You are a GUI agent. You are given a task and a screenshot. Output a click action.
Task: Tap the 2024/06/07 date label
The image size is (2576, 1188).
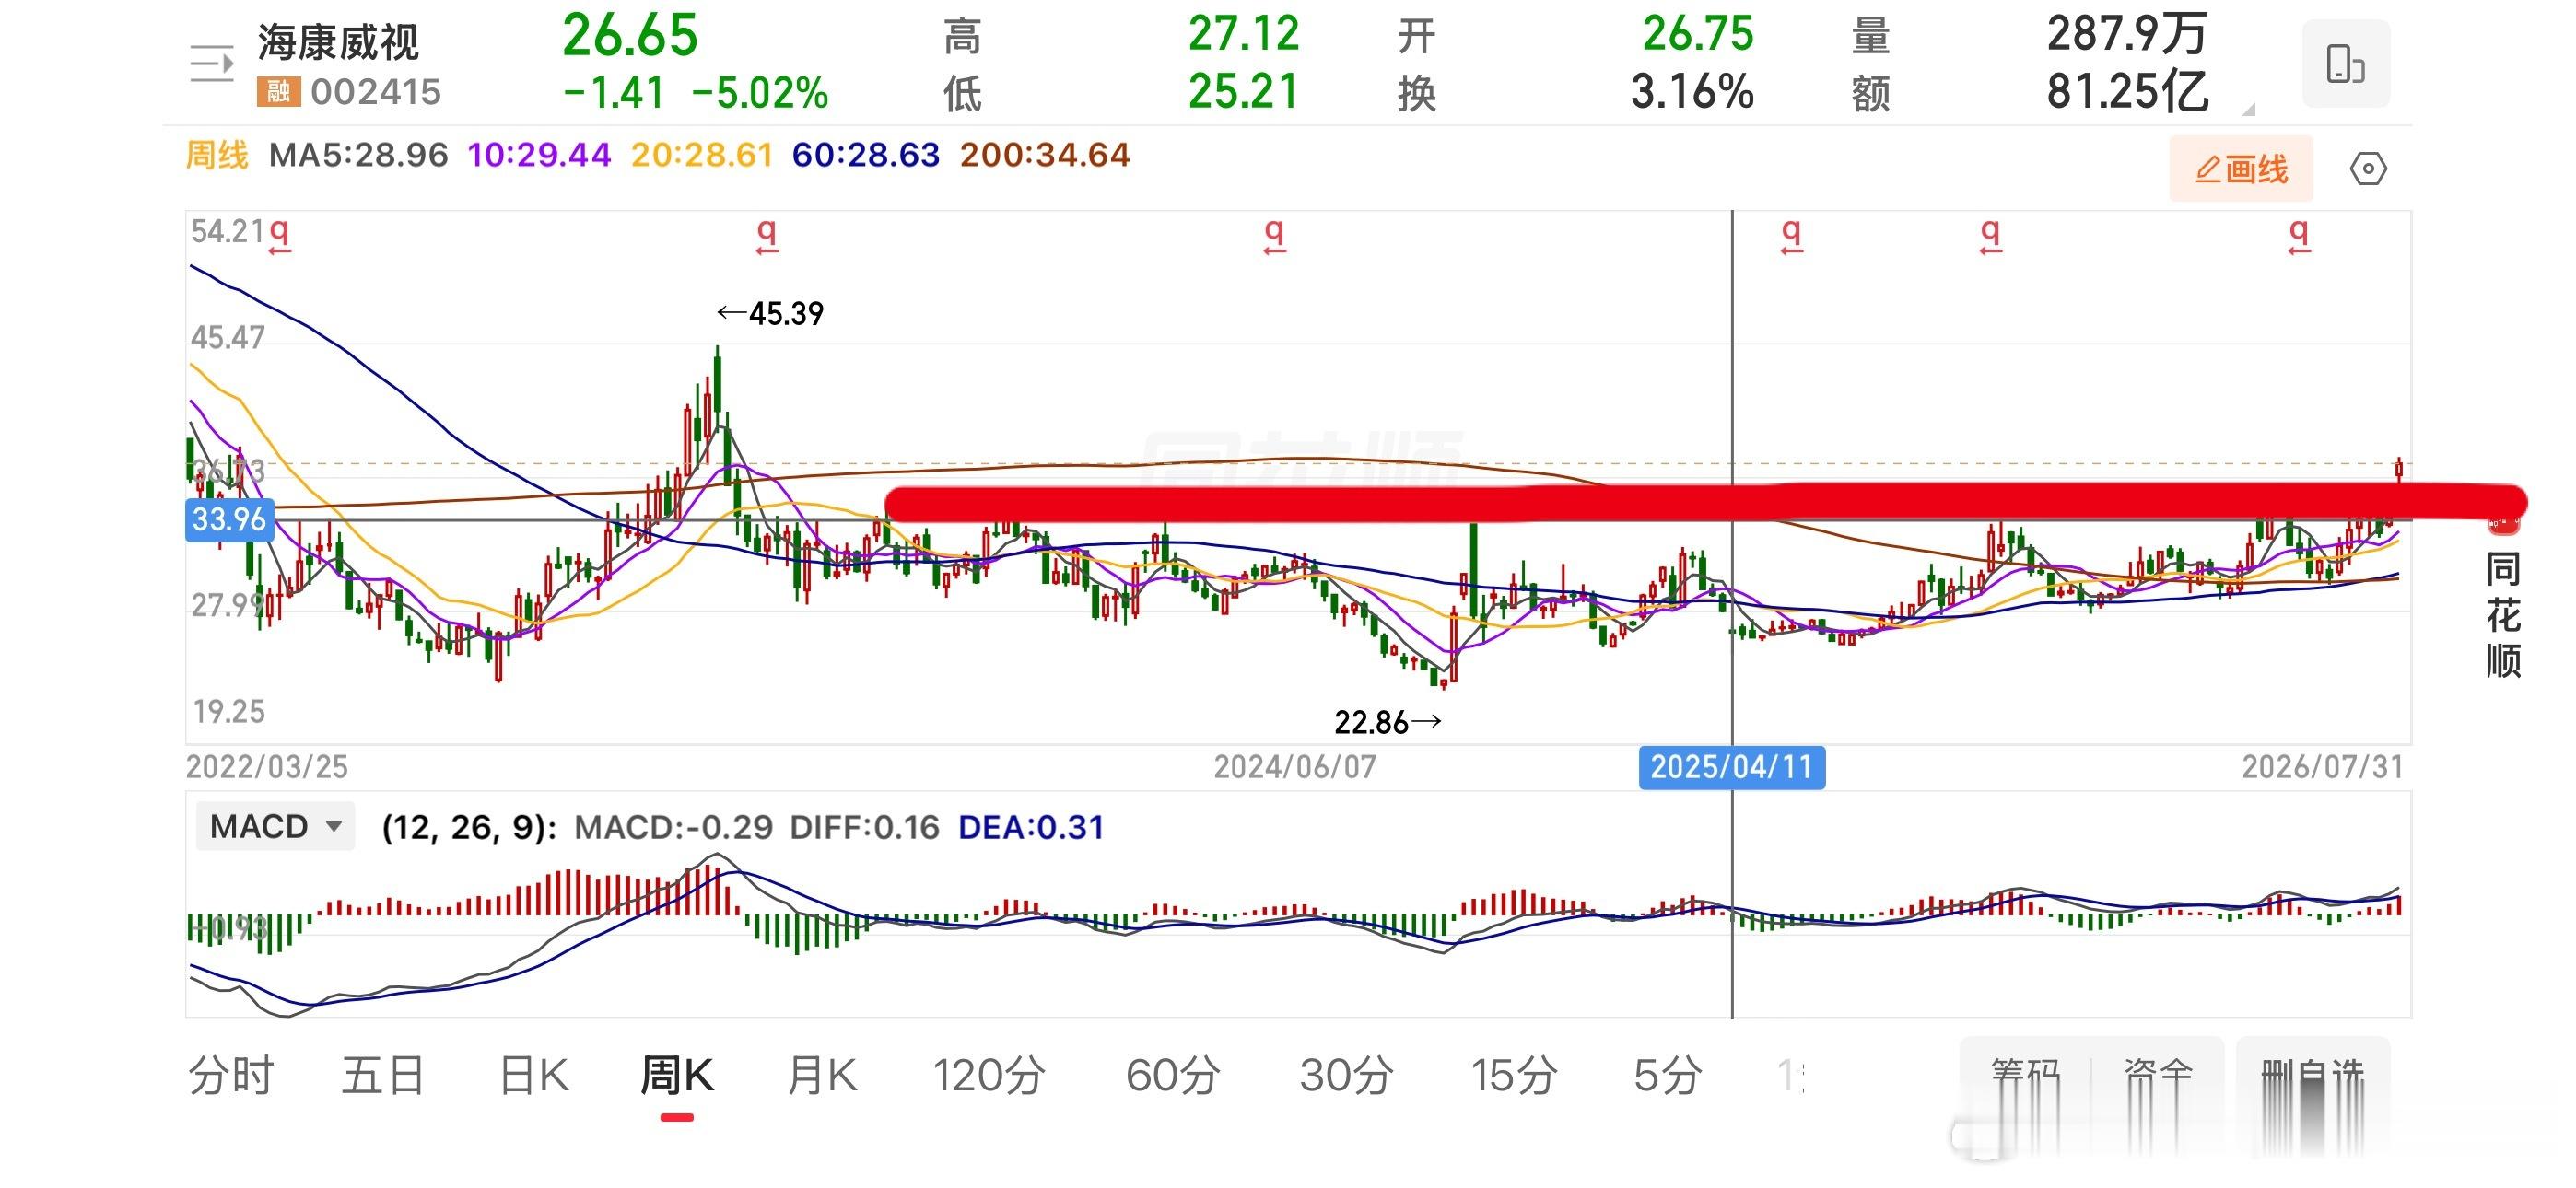1295,767
